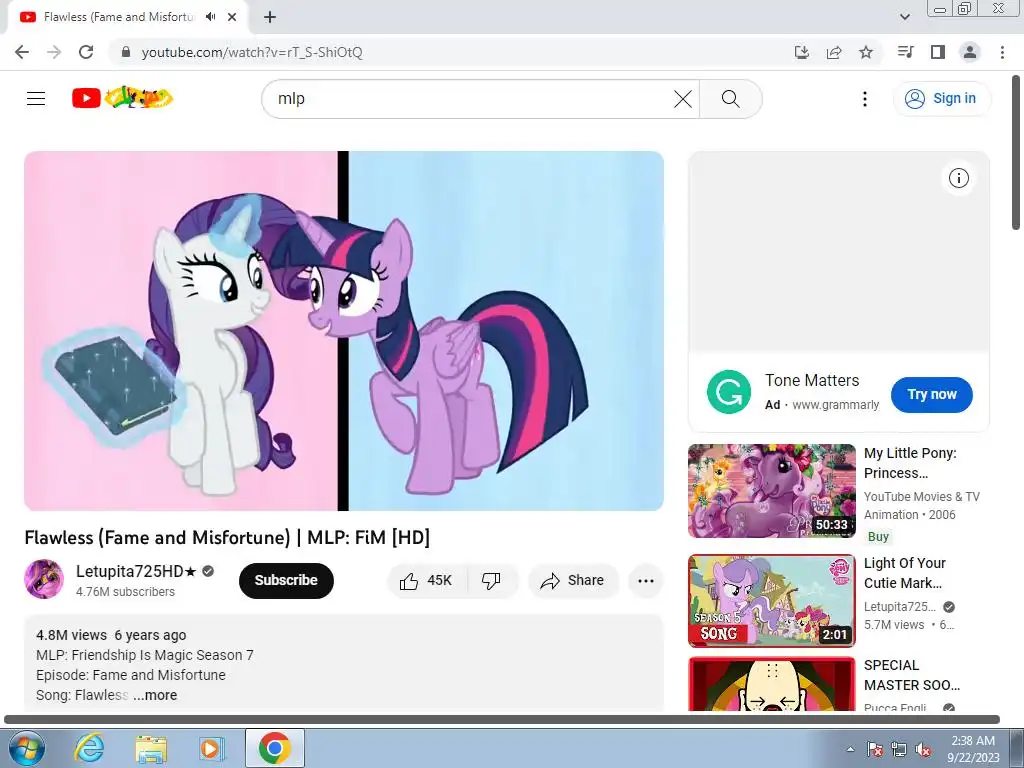Click the Action Center flag icon
Screen dimensions: 1024x768
(x=875, y=750)
